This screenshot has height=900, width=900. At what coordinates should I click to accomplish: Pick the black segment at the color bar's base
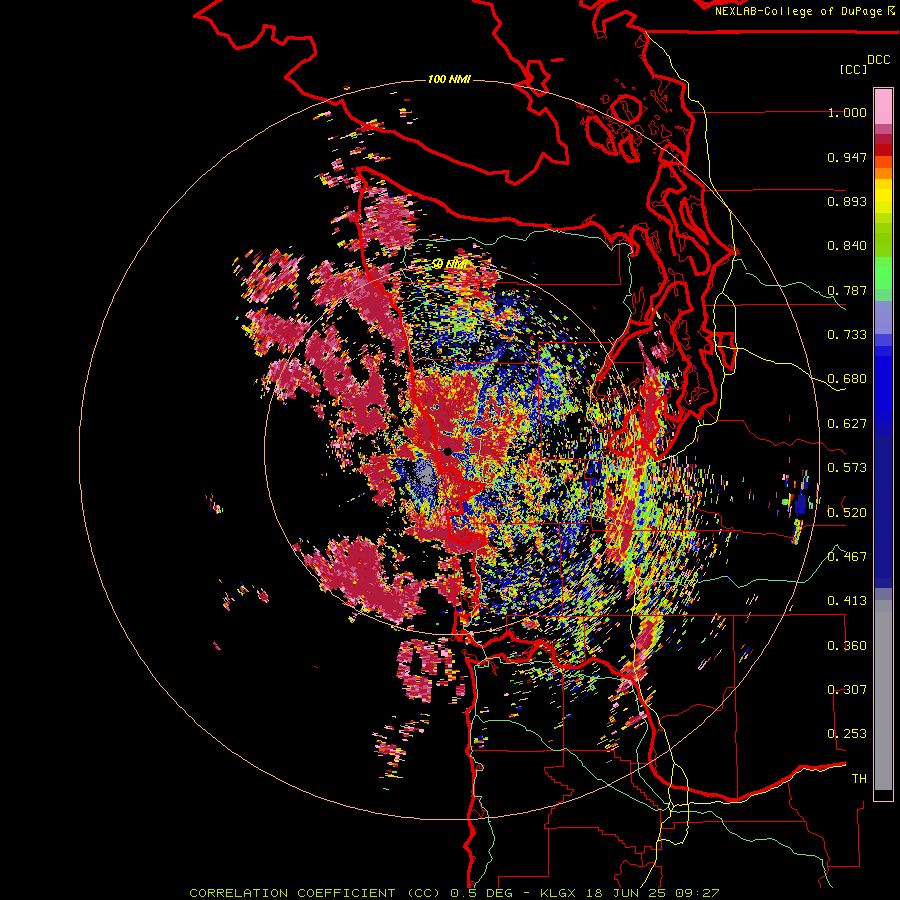tap(883, 795)
